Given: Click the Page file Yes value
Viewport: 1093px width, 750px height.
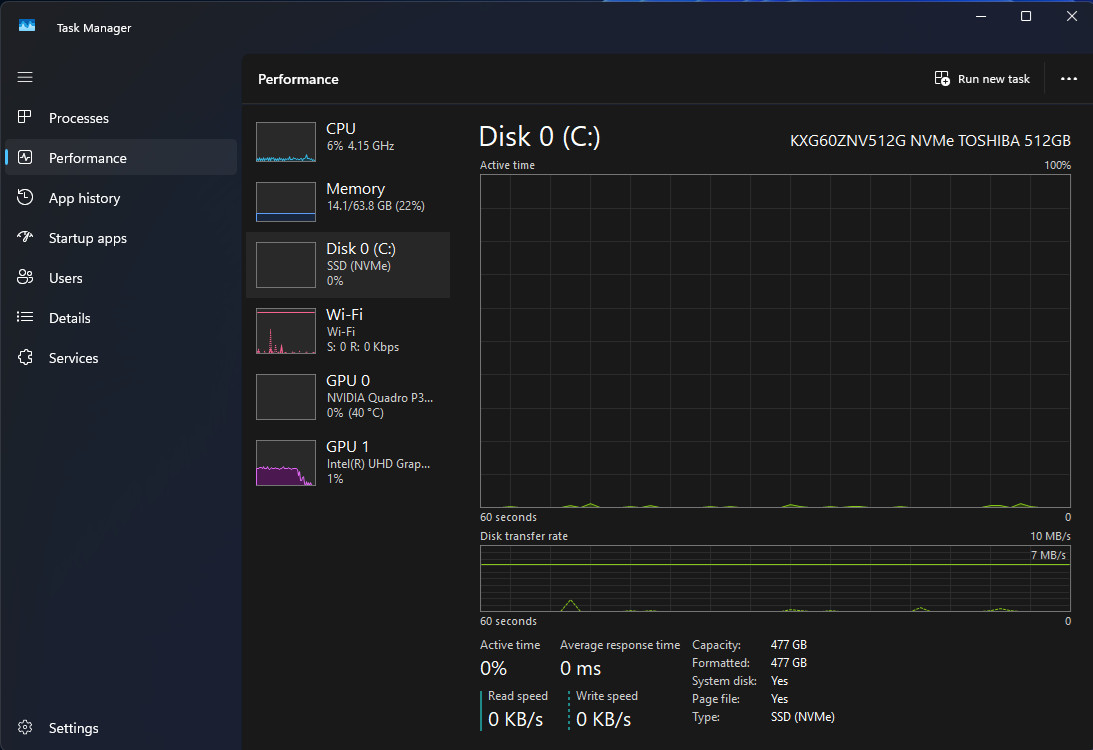Looking at the screenshot, I should [x=779, y=699].
